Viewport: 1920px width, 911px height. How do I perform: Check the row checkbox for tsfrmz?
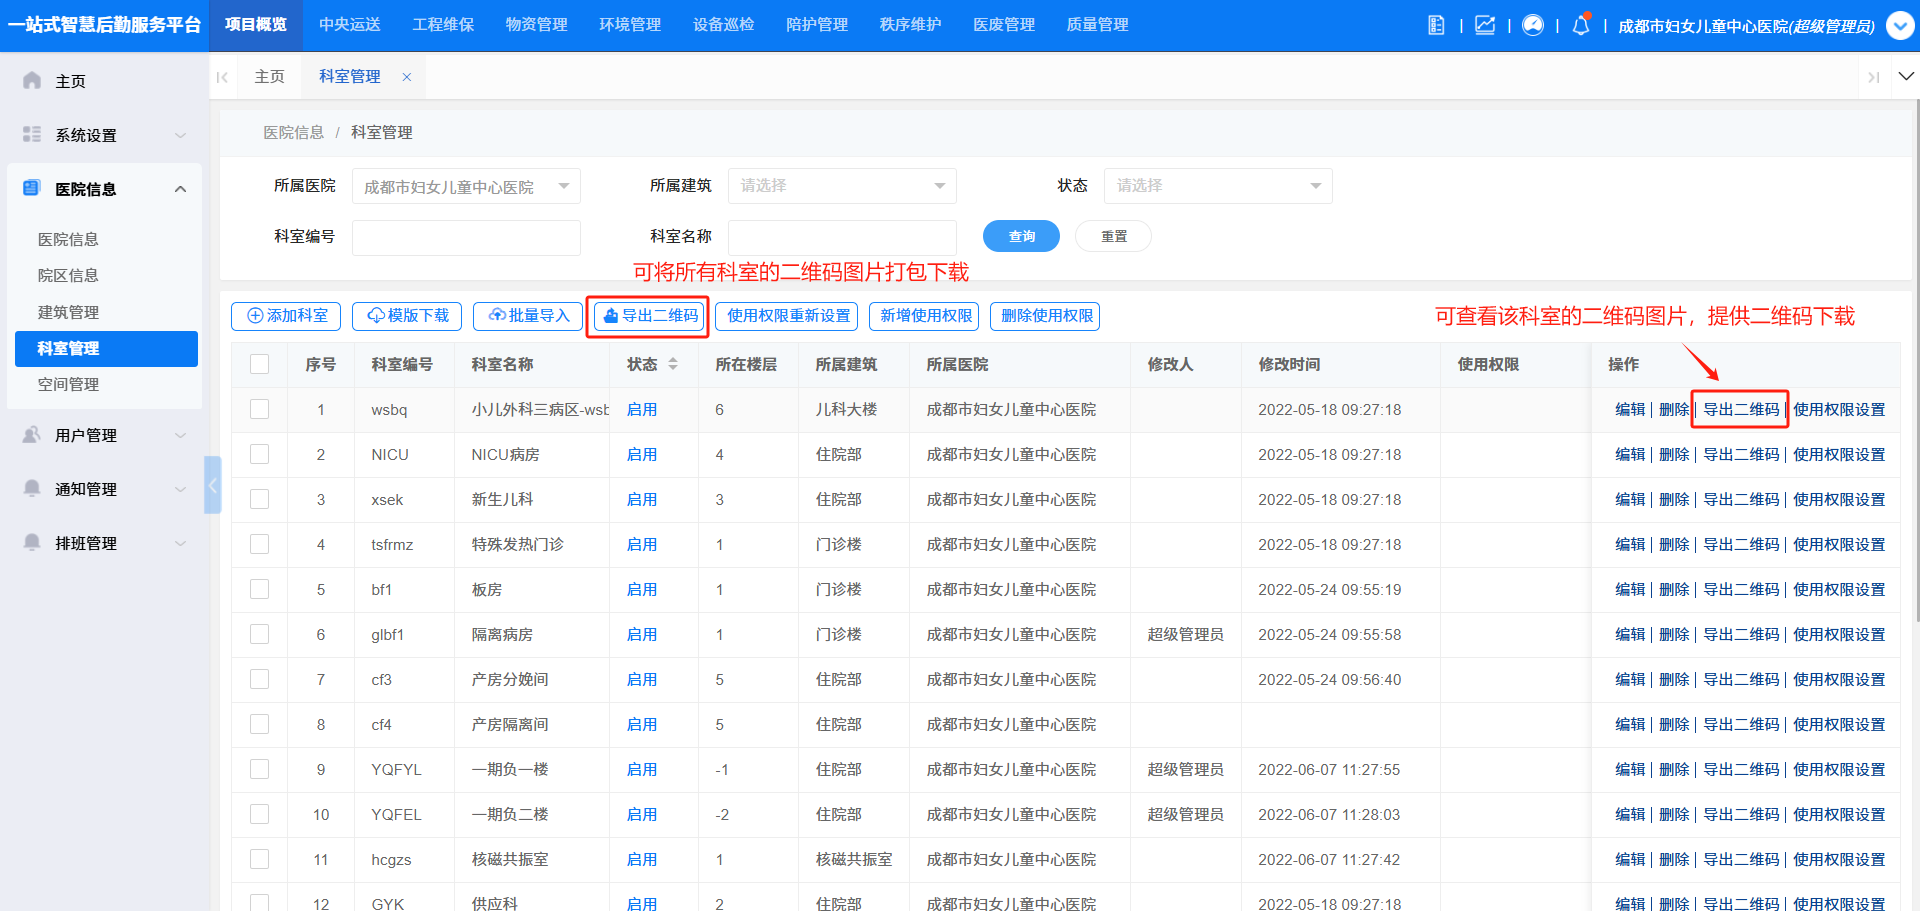pyautogui.click(x=260, y=544)
